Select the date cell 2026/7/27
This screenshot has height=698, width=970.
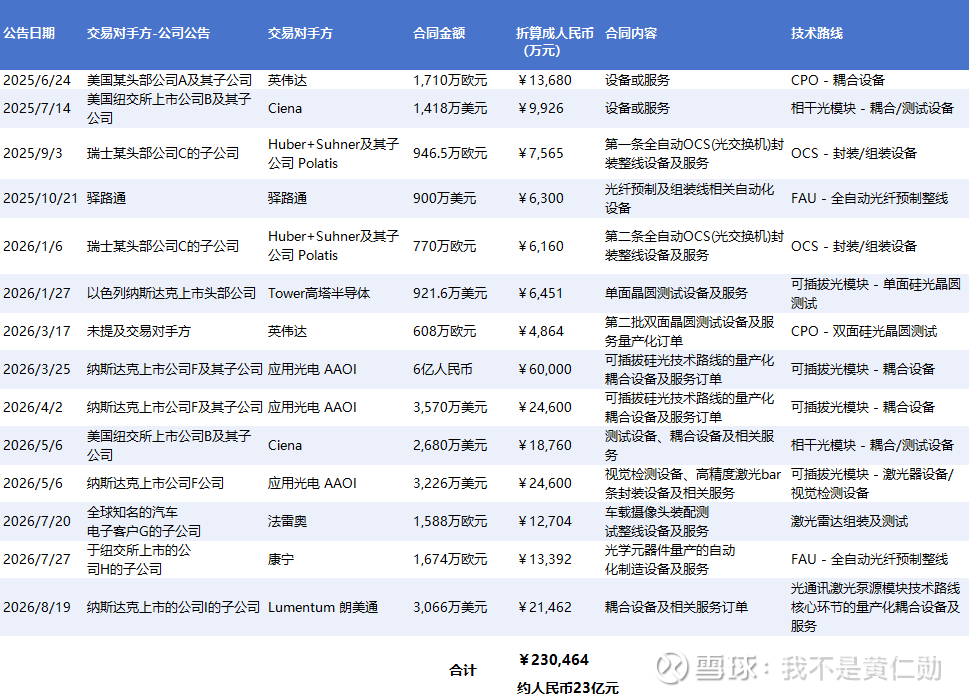tap(37, 559)
